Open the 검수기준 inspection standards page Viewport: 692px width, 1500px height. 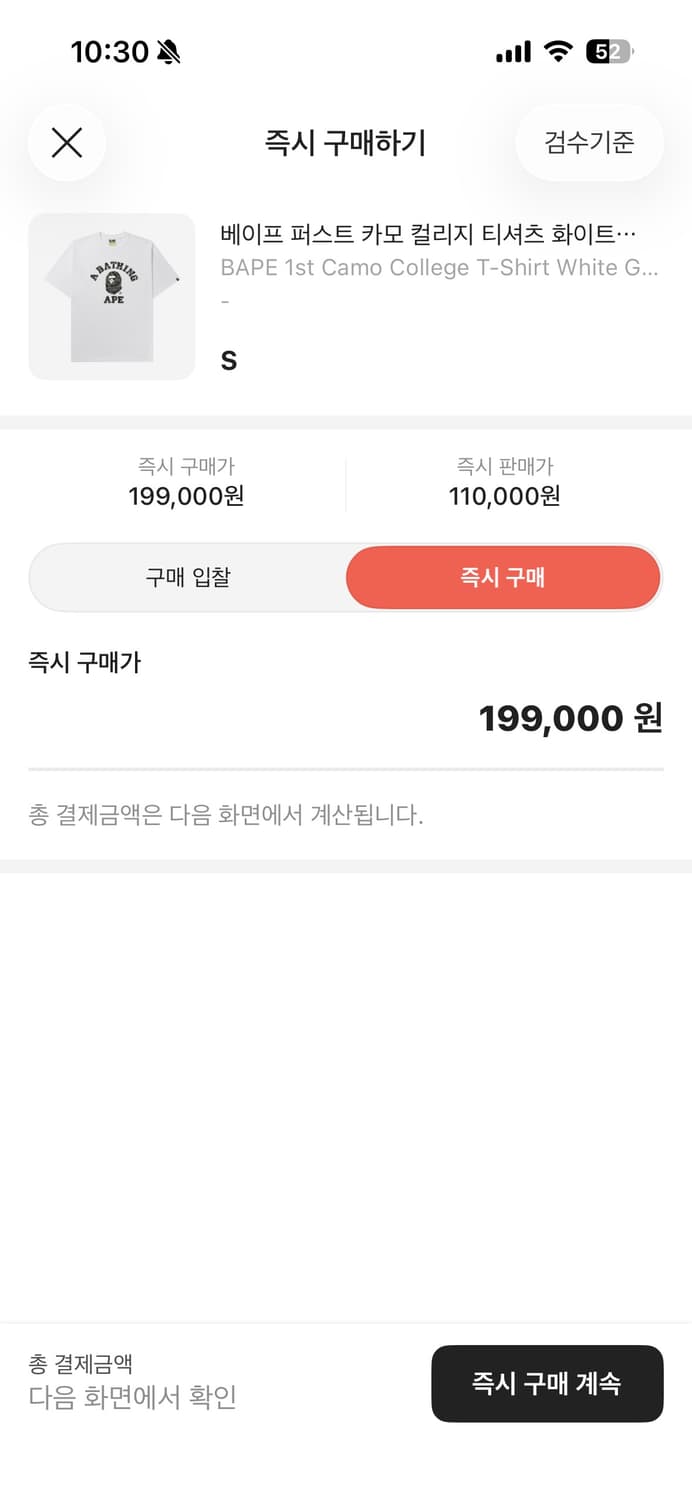tap(588, 143)
